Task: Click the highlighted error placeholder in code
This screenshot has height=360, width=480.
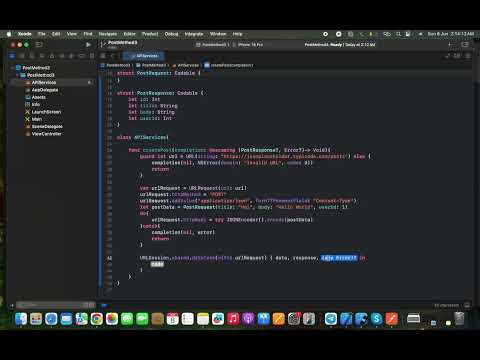Action: [339, 258]
